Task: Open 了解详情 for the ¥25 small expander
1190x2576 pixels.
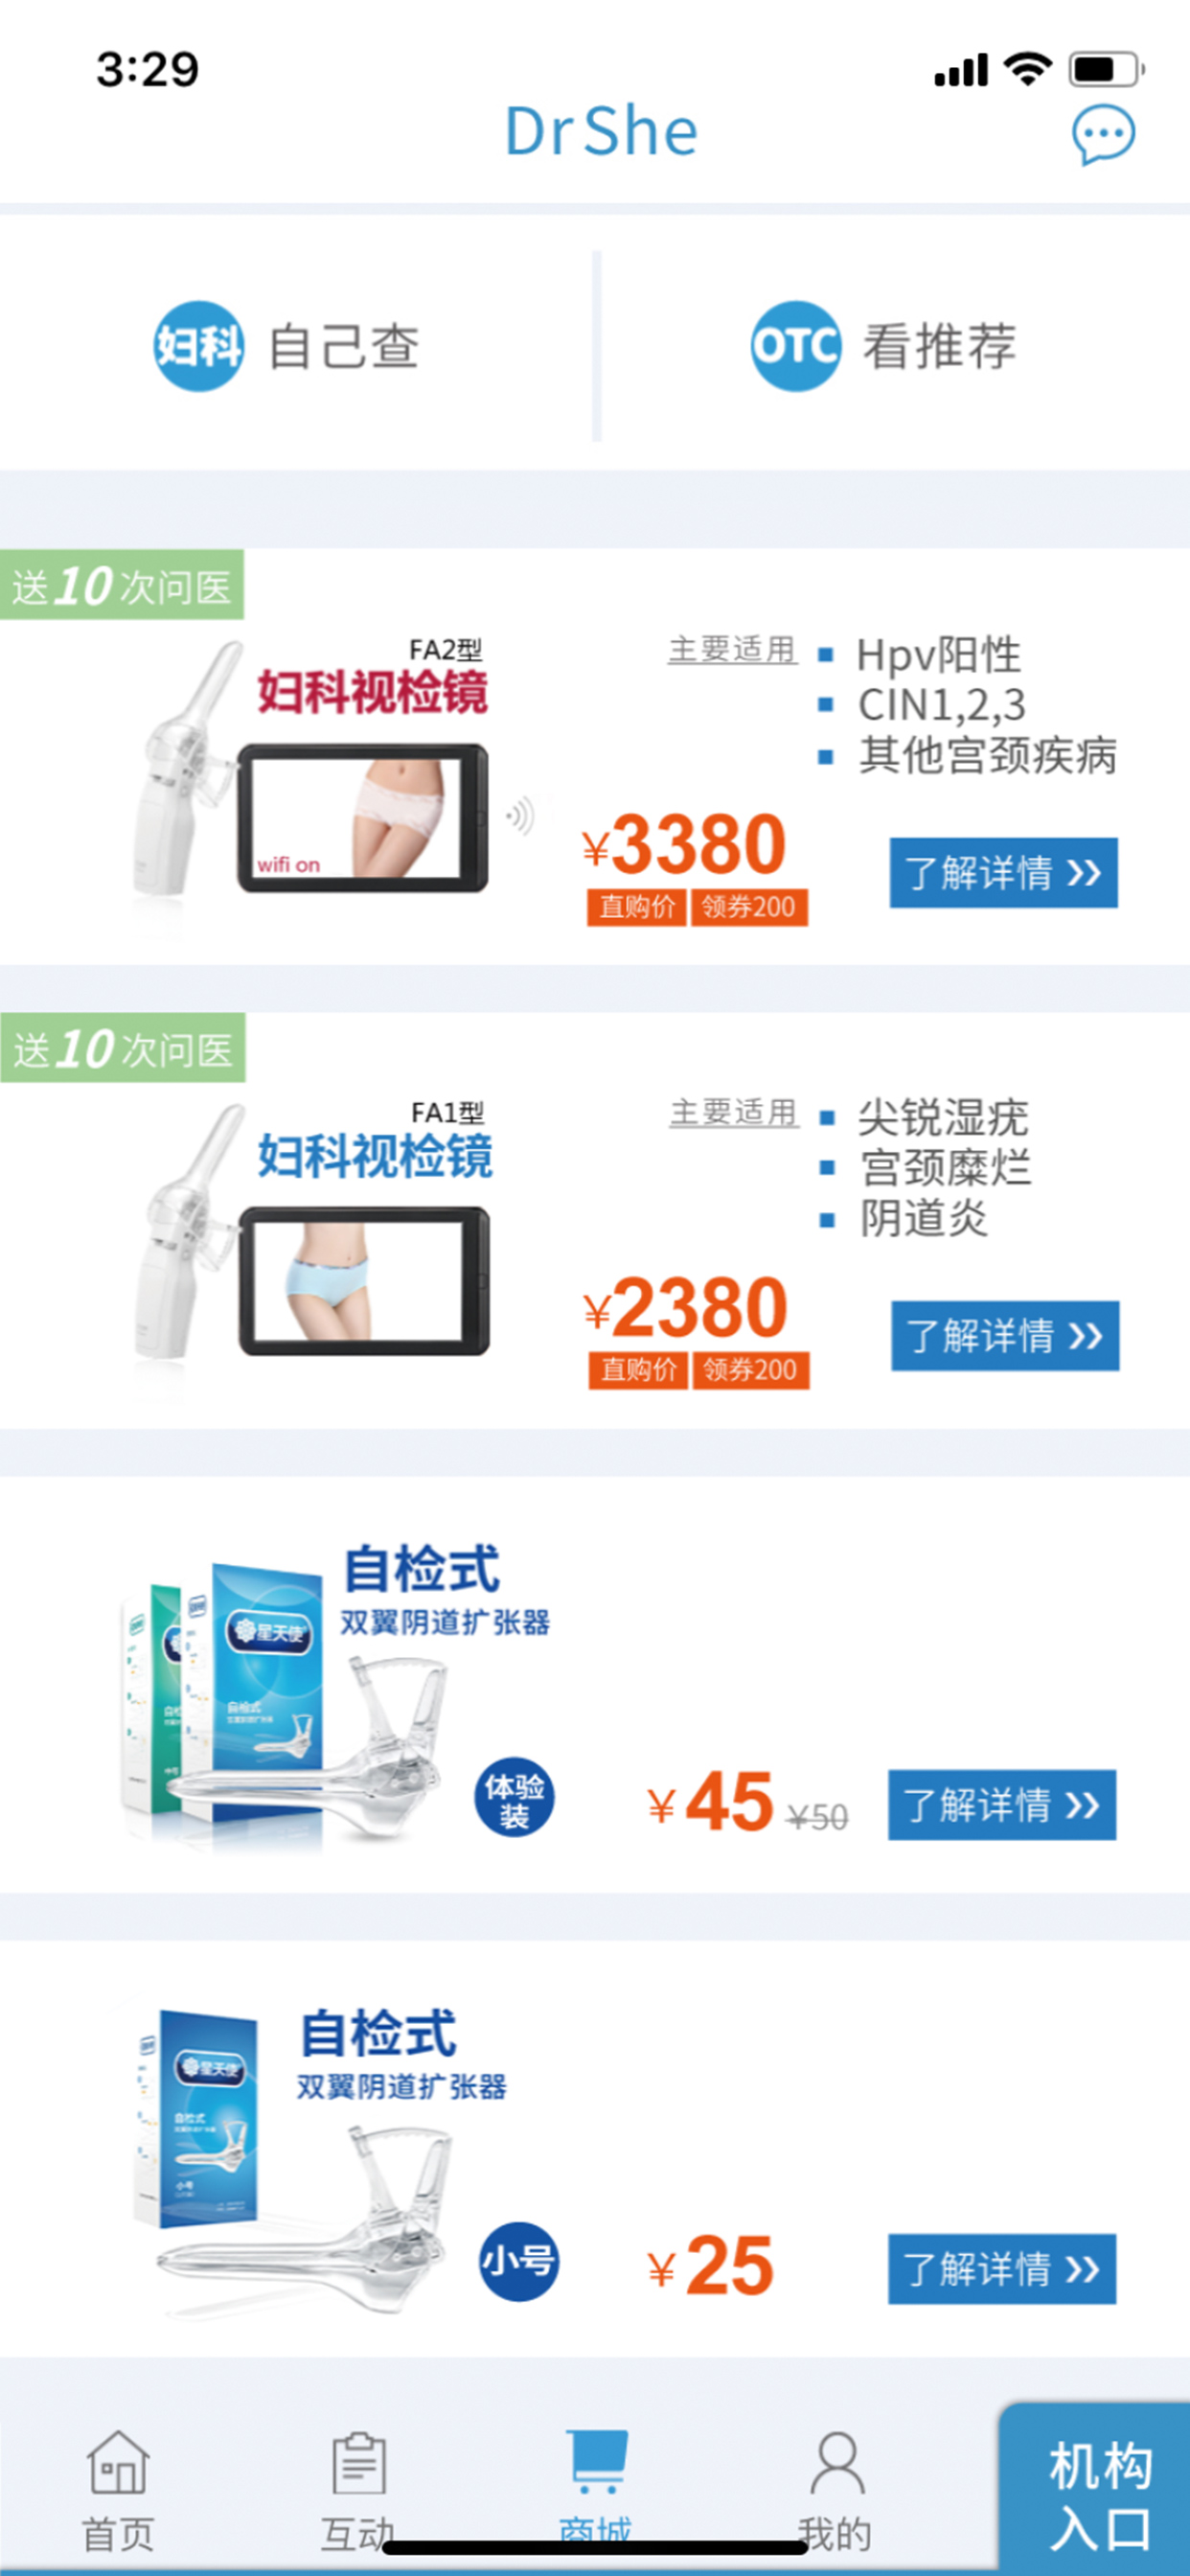Action: [1002, 2269]
